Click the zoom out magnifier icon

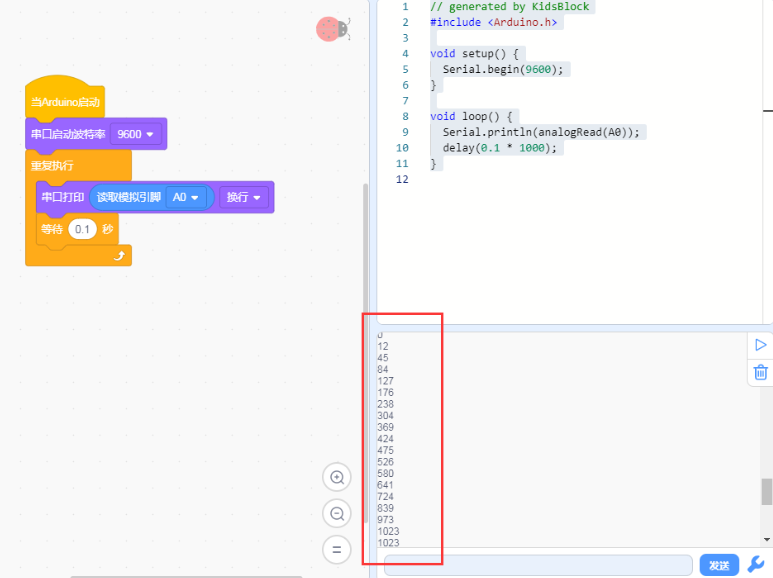point(337,513)
